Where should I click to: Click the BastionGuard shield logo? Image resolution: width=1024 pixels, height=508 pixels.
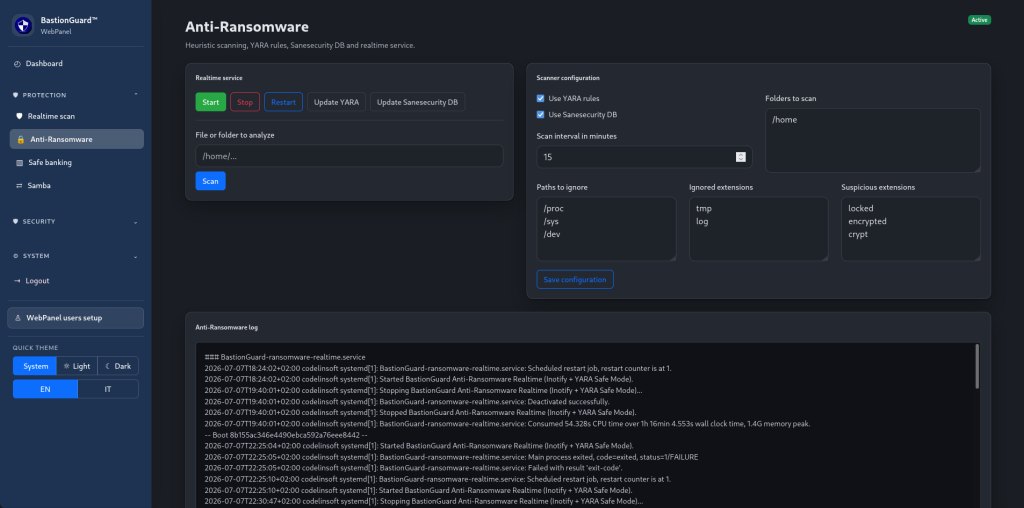23,25
